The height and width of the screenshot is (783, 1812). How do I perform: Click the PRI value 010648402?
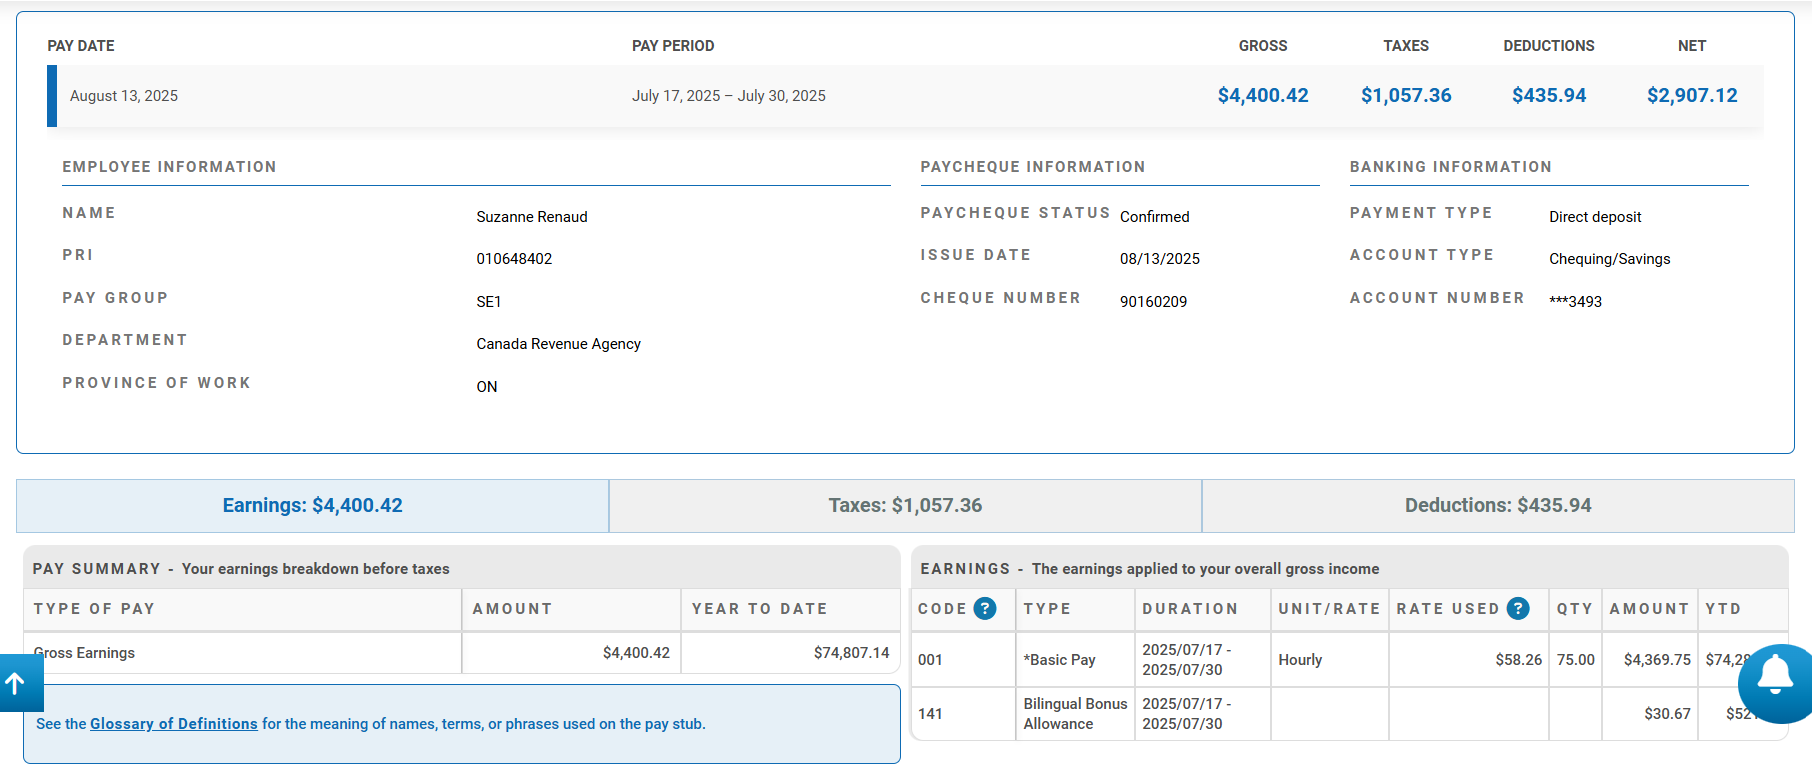[514, 259]
